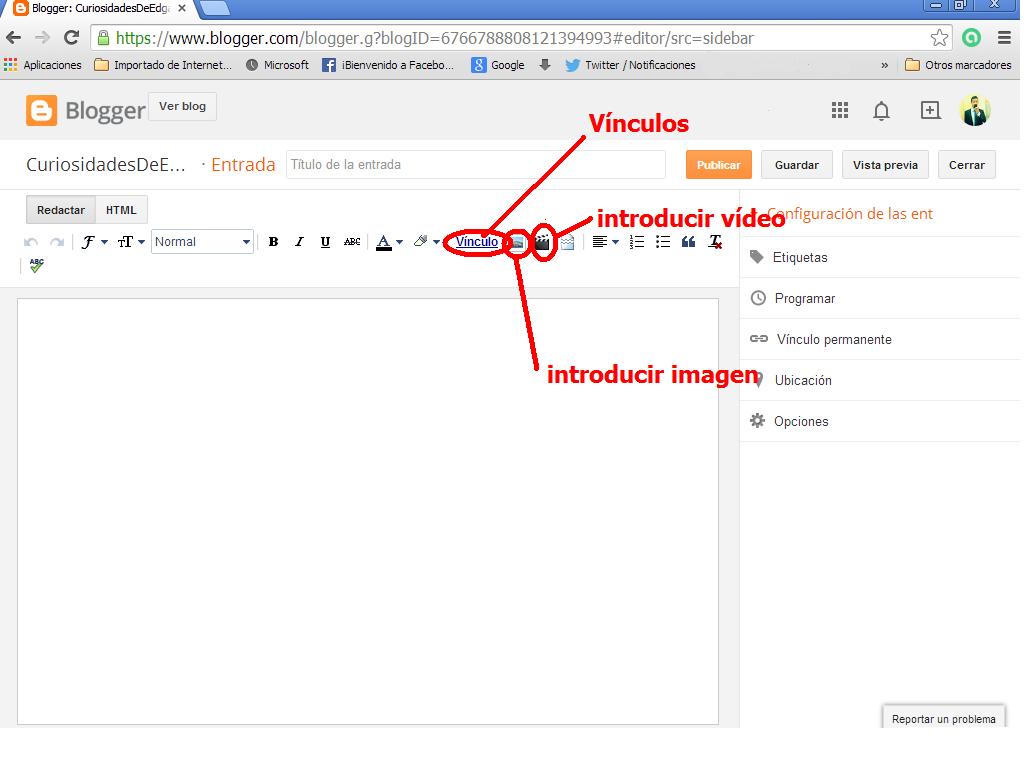Image resolution: width=1024 pixels, height=768 pixels.
Task: Switch to HTML mode
Action: click(121, 210)
